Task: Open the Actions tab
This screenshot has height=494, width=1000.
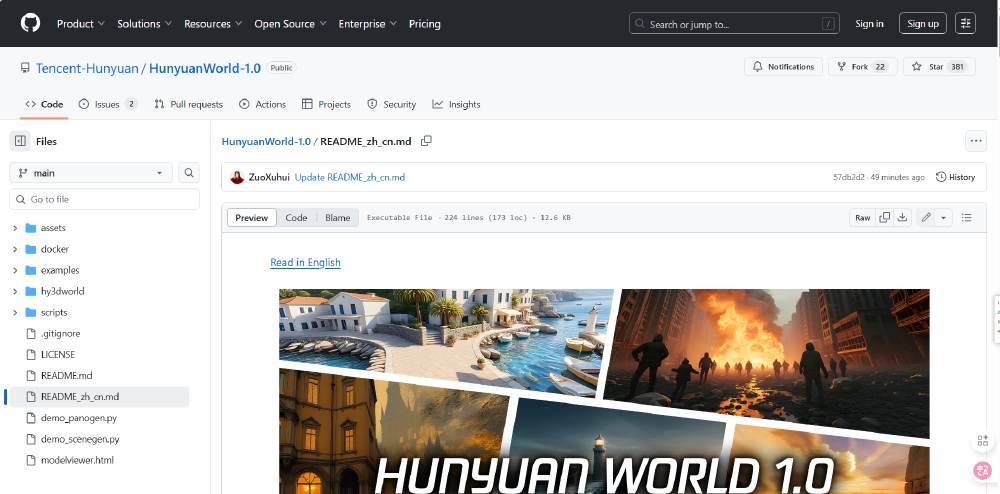Action: click(x=262, y=104)
